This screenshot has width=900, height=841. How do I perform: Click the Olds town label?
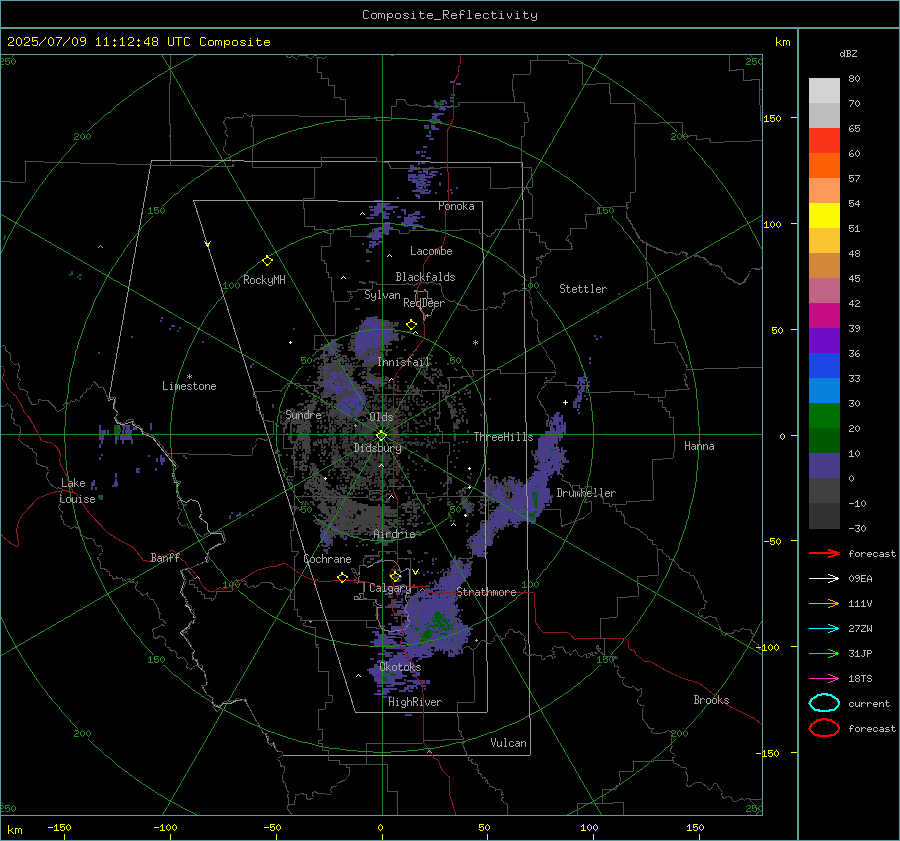[x=381, y=417]
